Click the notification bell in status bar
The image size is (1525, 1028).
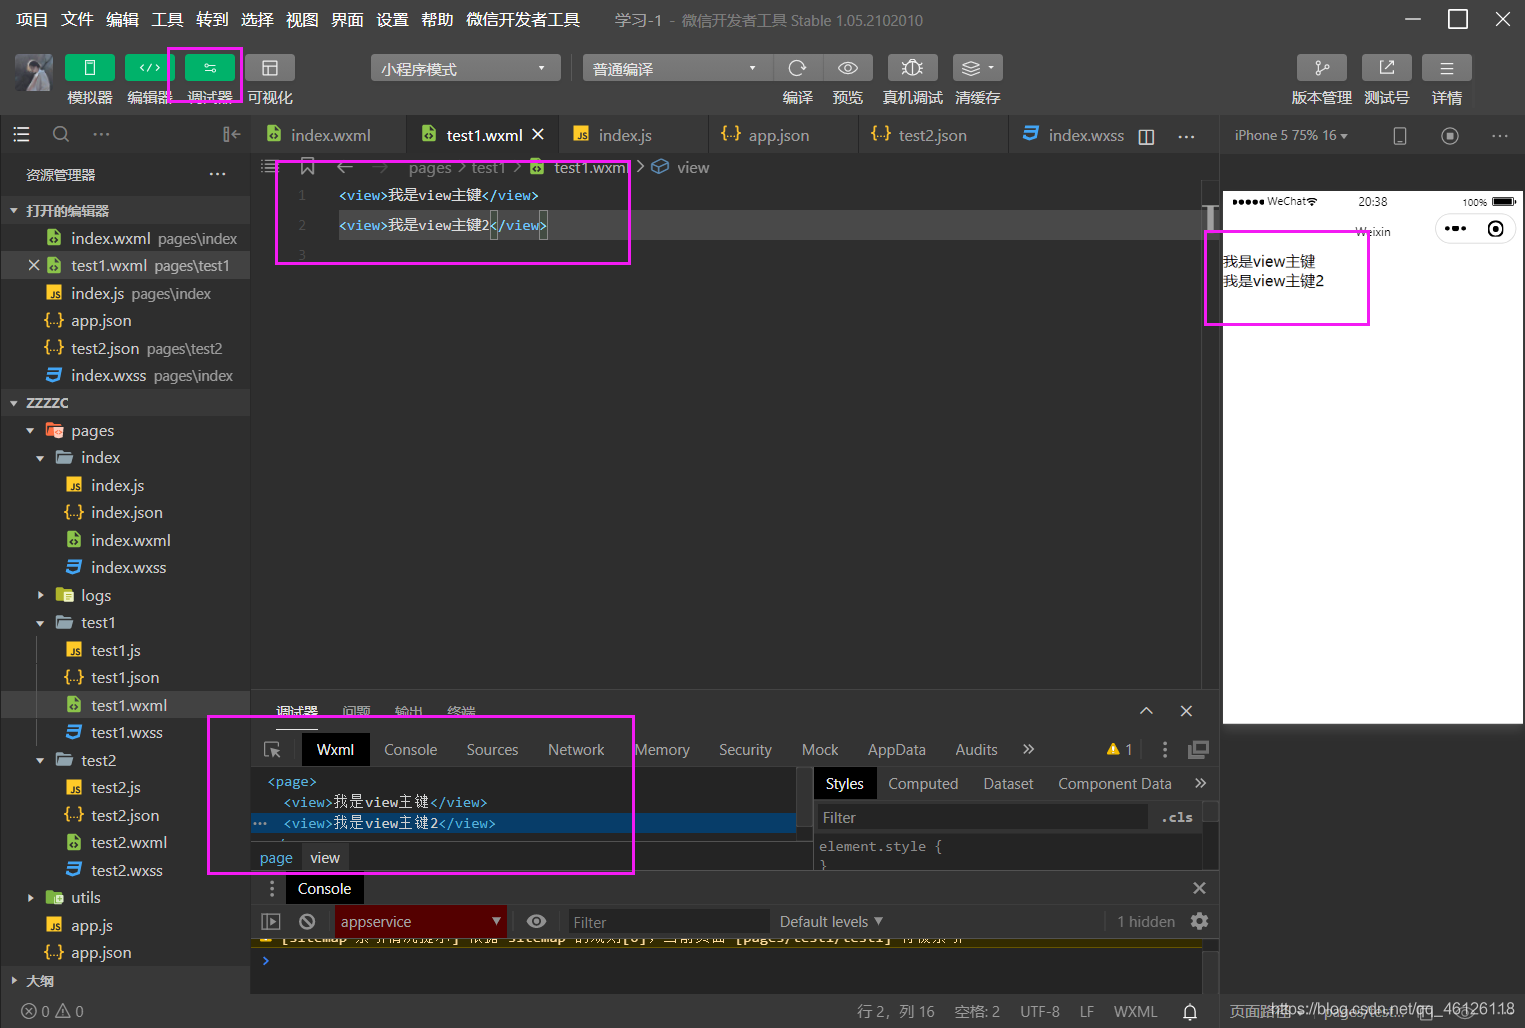tap(1190, 1012)
